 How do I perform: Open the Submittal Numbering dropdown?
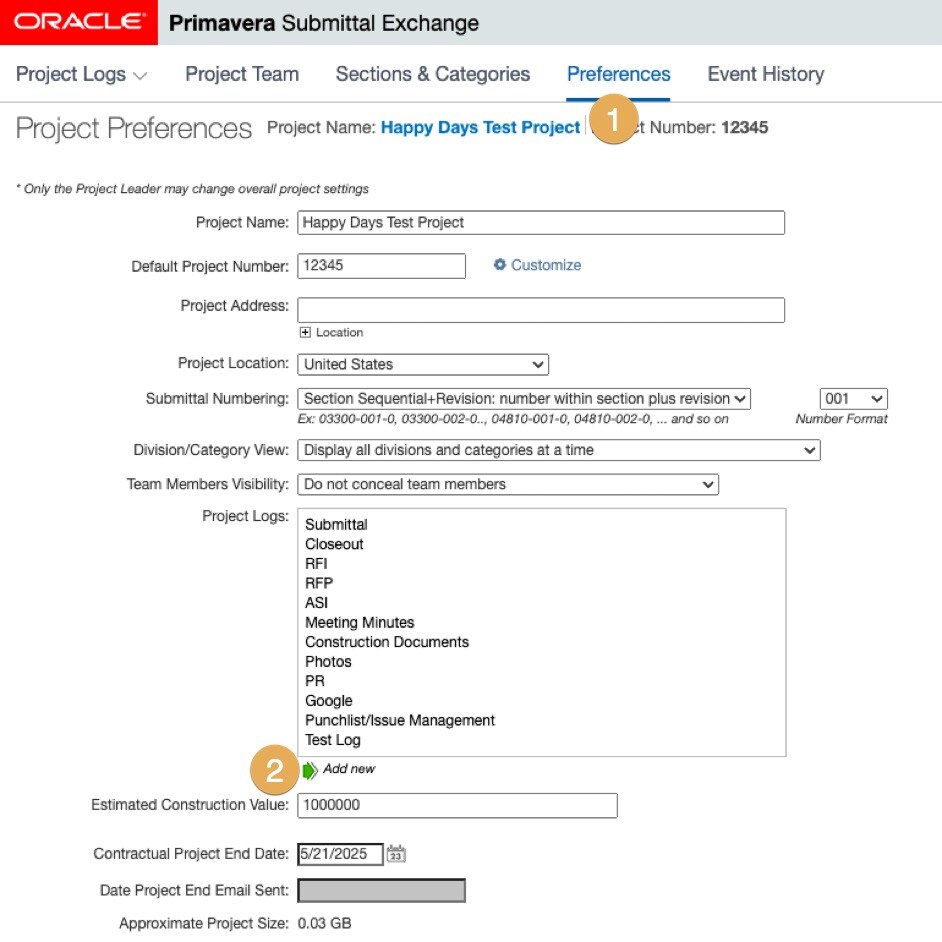tap(524, 398)
